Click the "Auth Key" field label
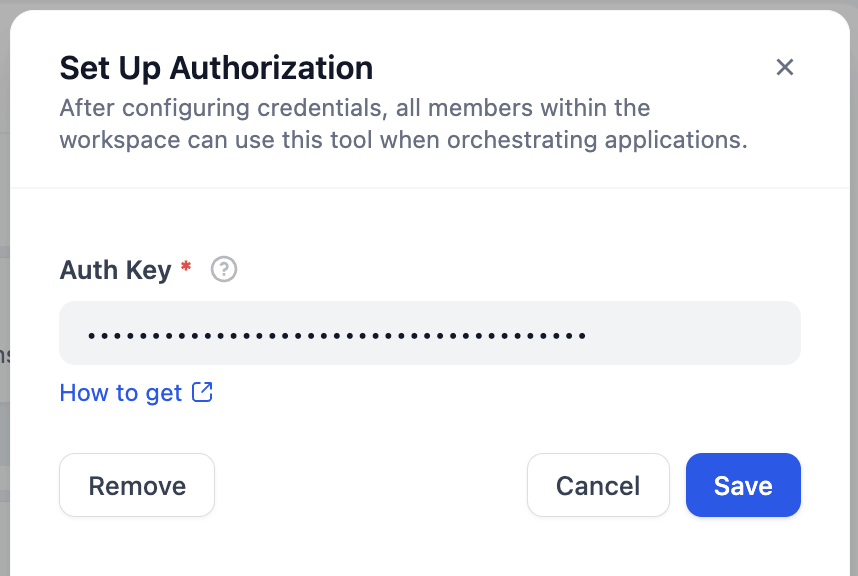Screen dimensions: 858x576 115,270
